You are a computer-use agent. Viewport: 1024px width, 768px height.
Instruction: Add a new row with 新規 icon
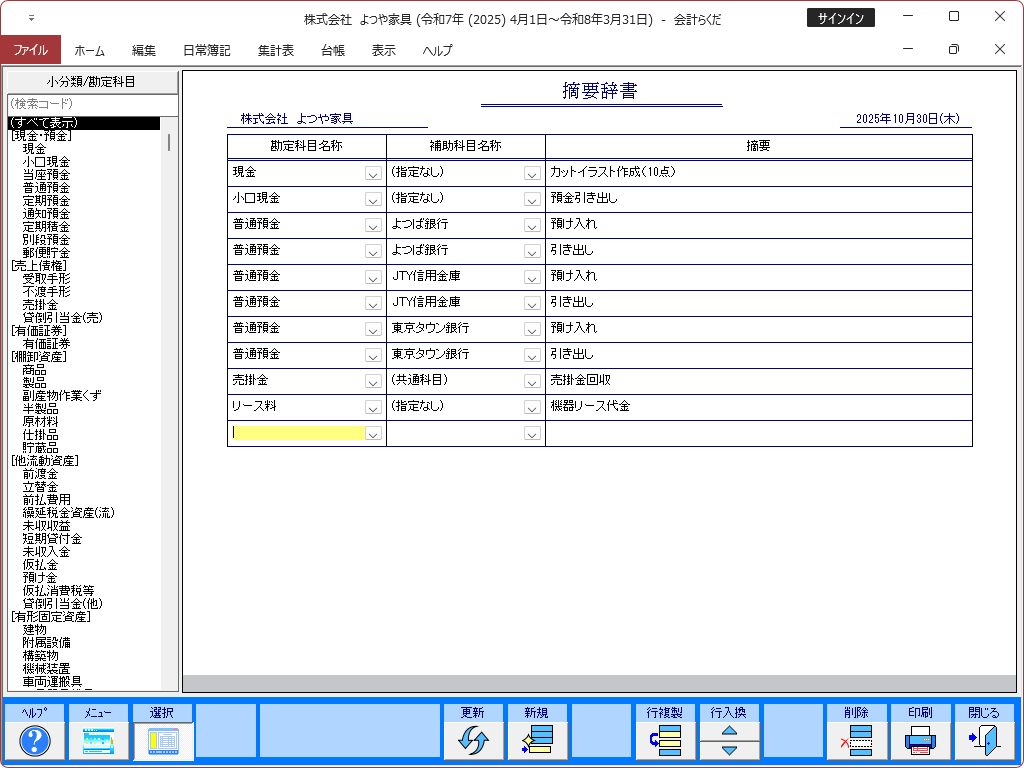pyautogui.click(x=537, y=741)
